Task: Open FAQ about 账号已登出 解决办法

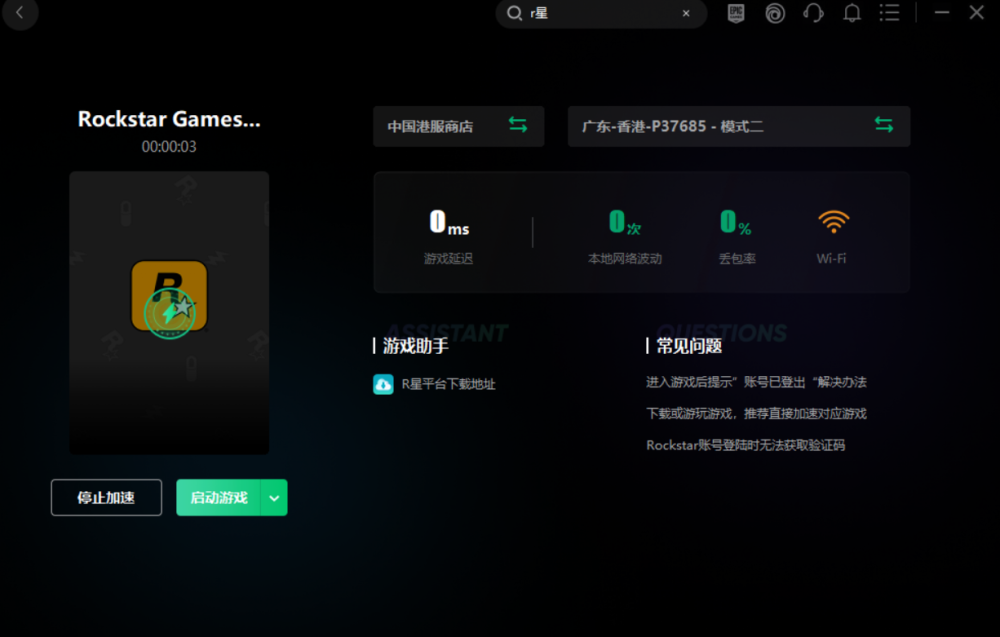Action: tap(756, 382)
